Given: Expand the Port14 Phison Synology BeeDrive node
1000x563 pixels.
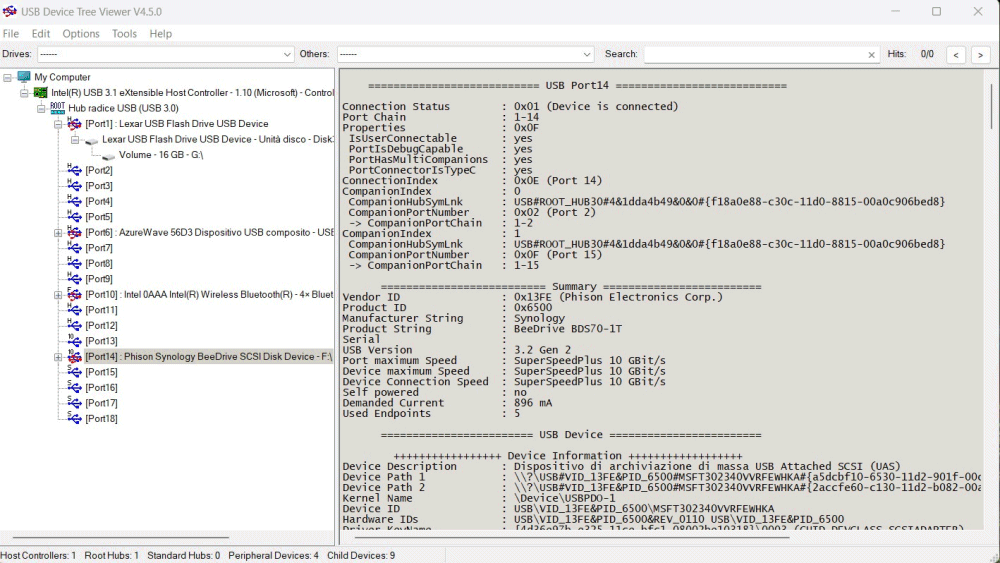Looking at the screenshot, I should coord(58,357).
